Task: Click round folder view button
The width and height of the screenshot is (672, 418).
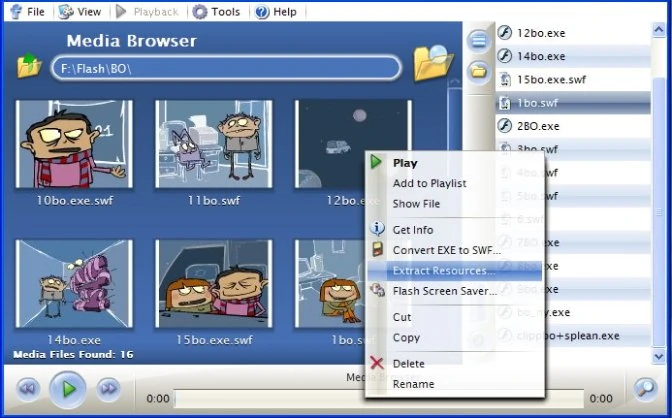Action: (478, 71)
